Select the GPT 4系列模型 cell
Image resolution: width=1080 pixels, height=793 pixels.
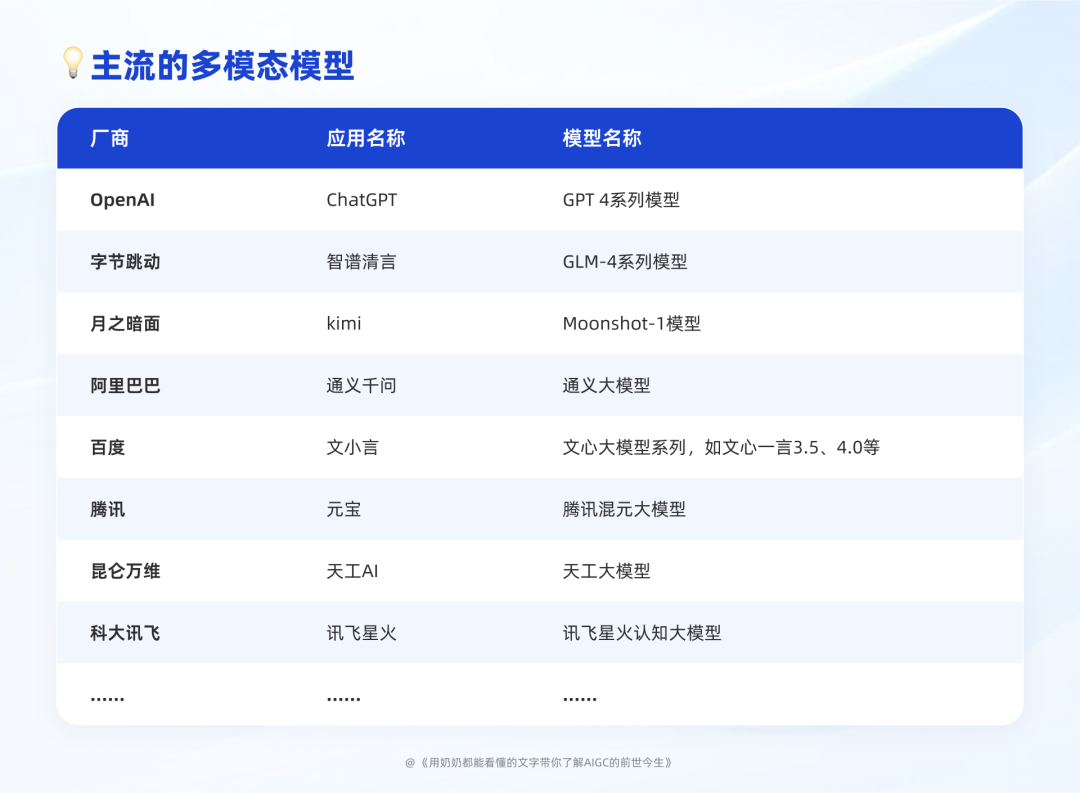click(621, 200)
